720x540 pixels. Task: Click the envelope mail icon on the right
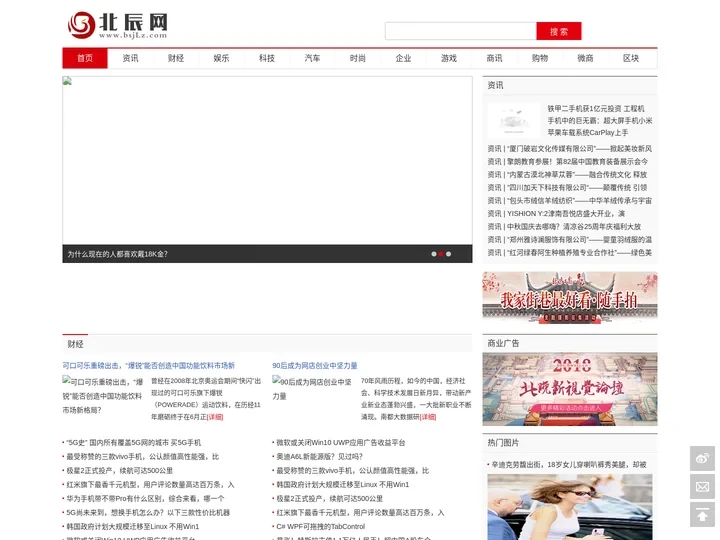tap(702, 486)
